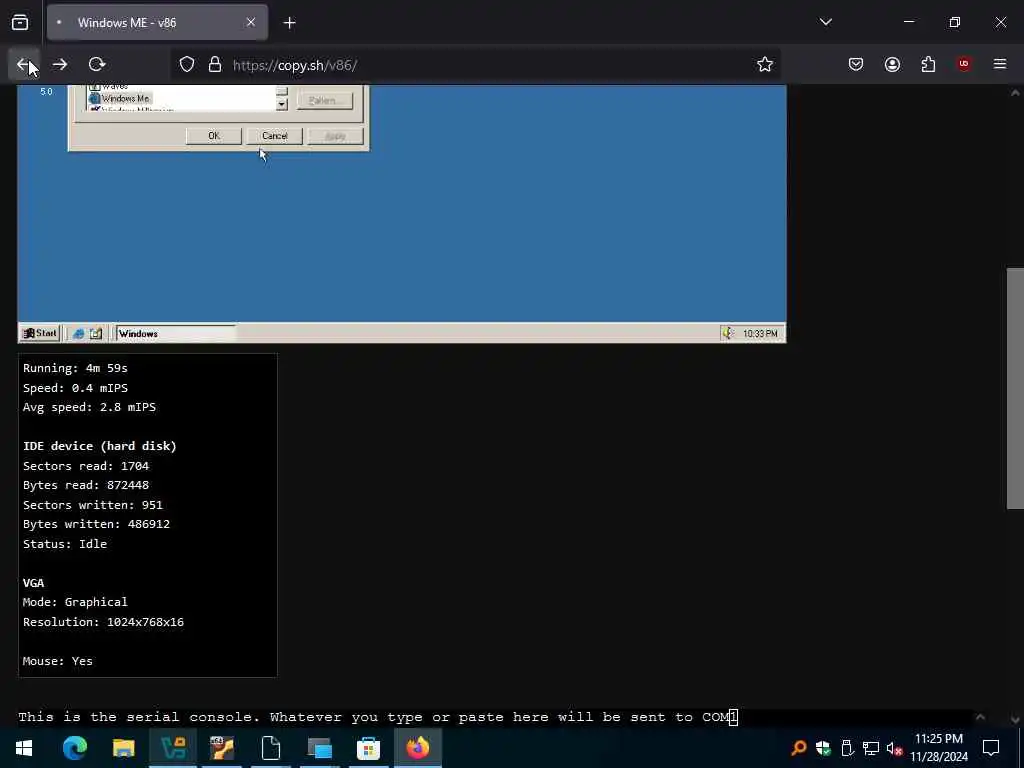The width and height of the screenshot is (1024, 768).
Task: Click the serial console scroll-up arrow
Action: coord(980,717)
